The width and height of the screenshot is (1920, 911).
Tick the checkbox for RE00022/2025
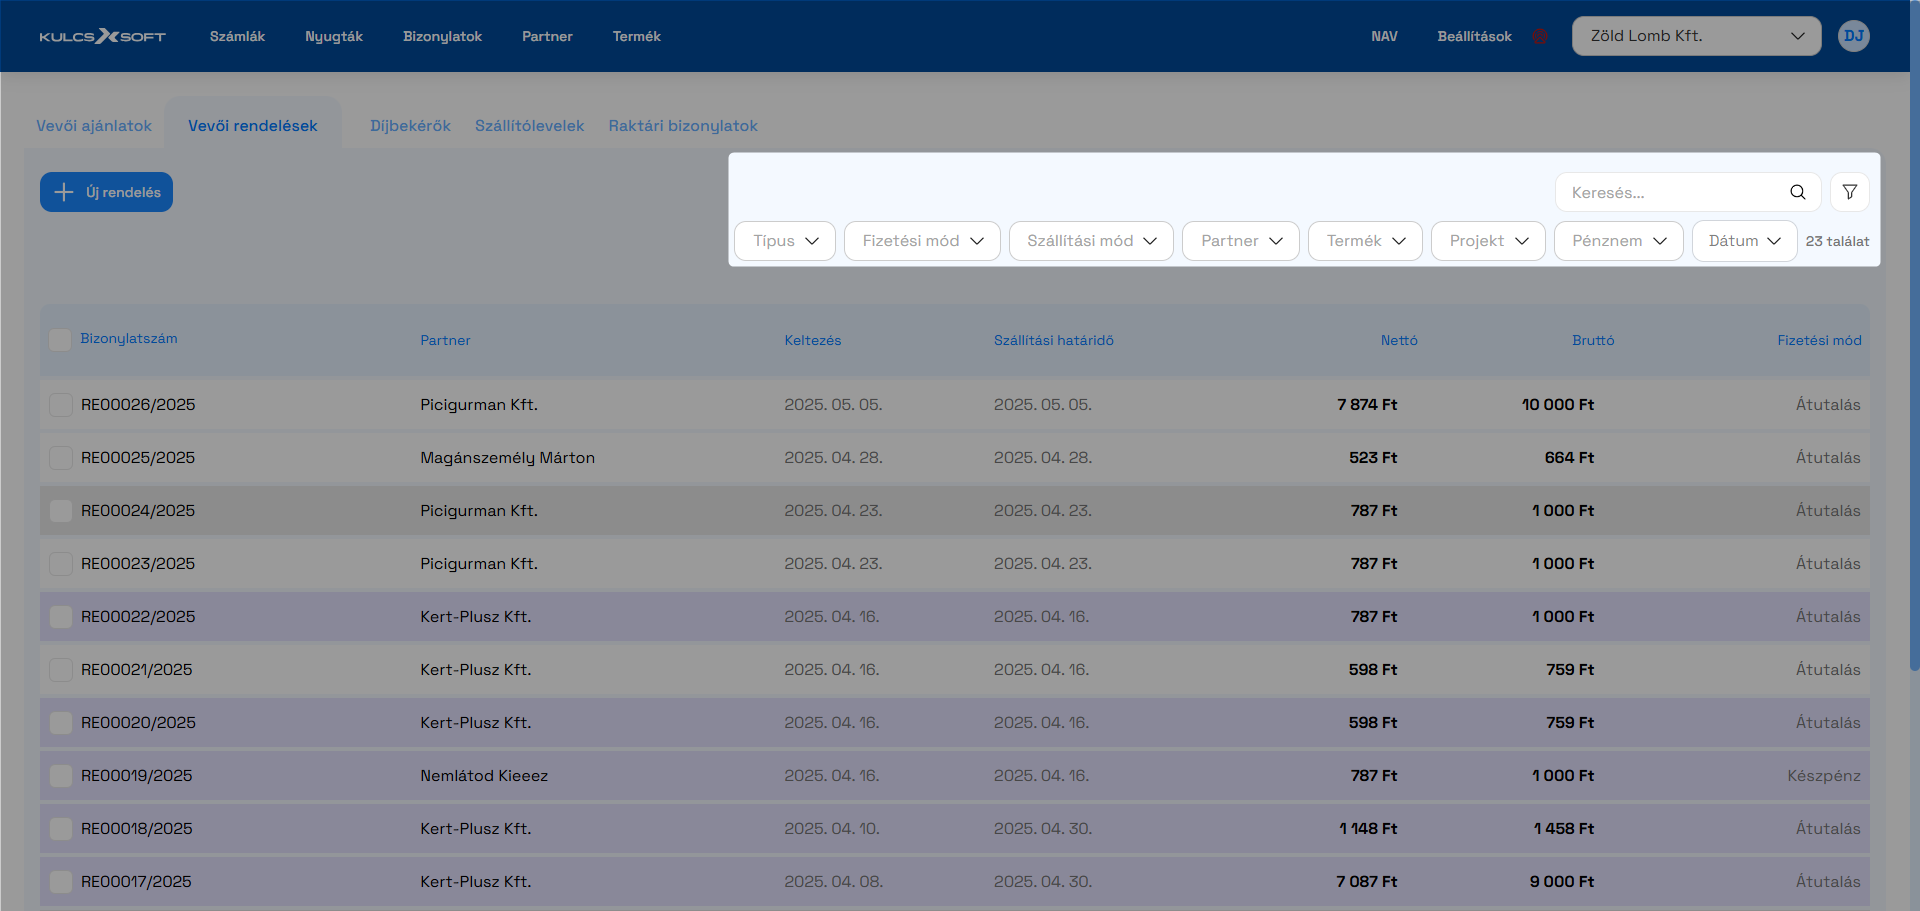click(x=60, y=617)
